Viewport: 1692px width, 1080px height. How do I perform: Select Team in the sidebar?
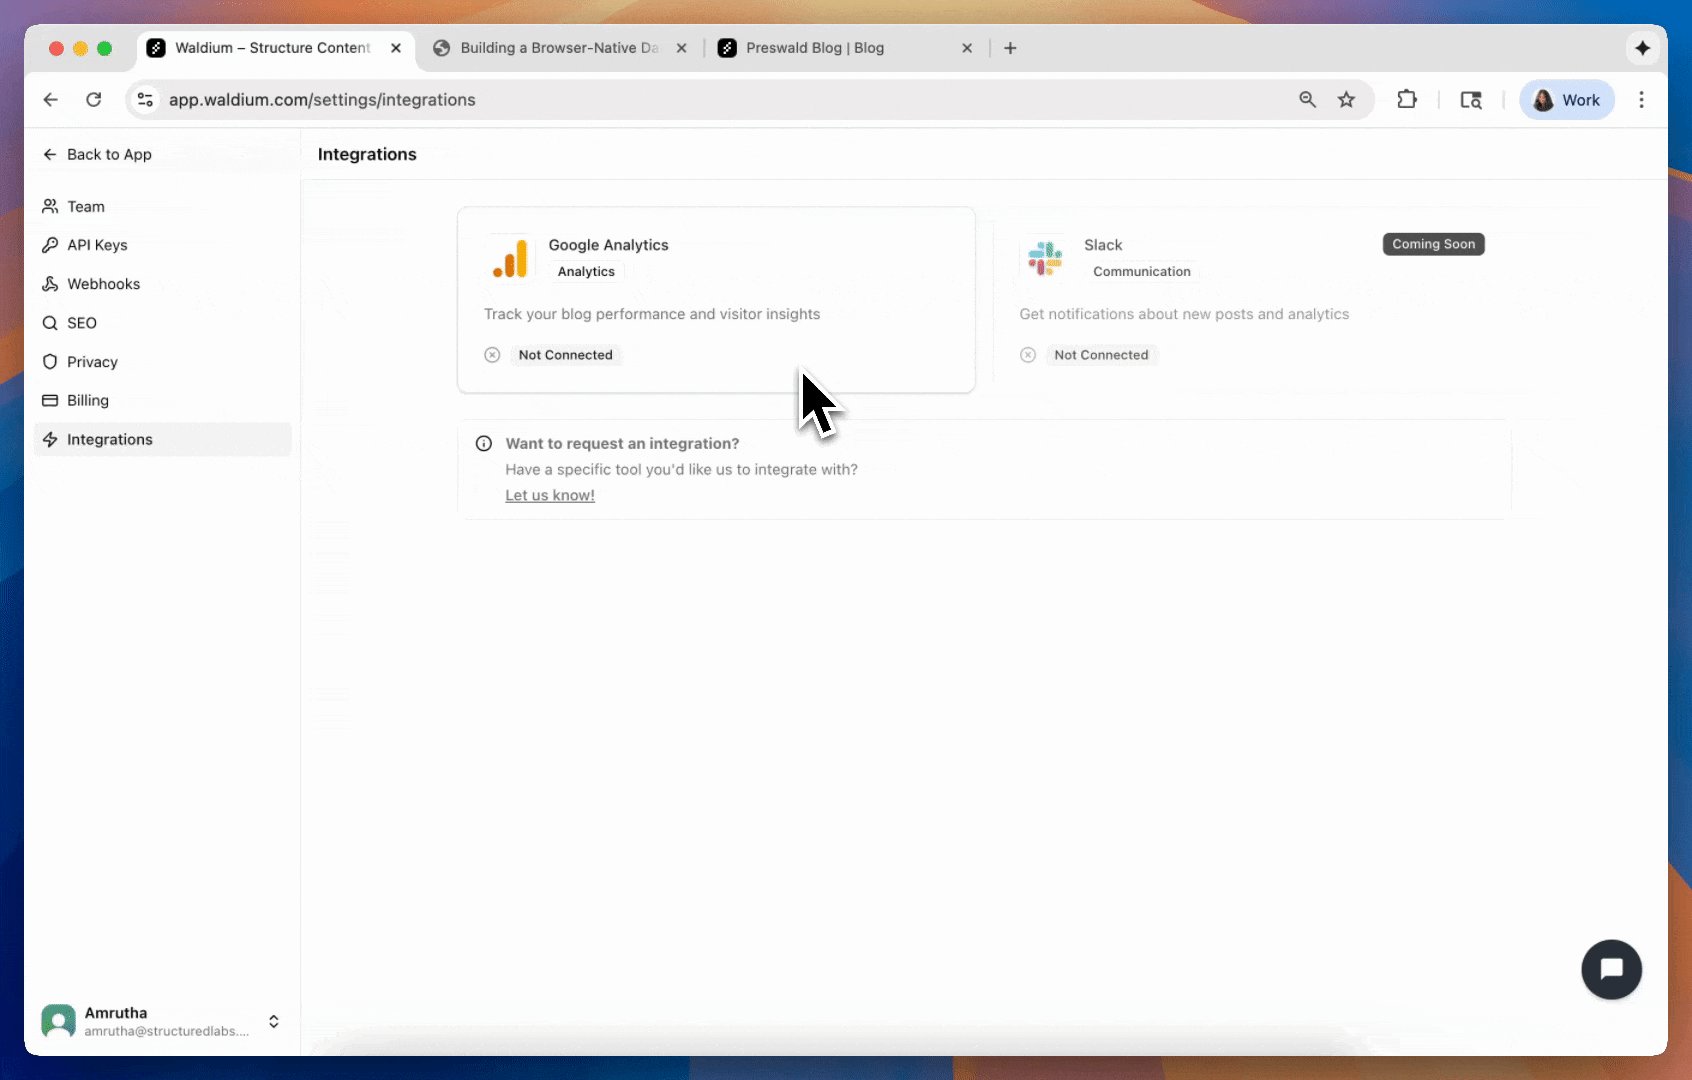pos(85,206)
